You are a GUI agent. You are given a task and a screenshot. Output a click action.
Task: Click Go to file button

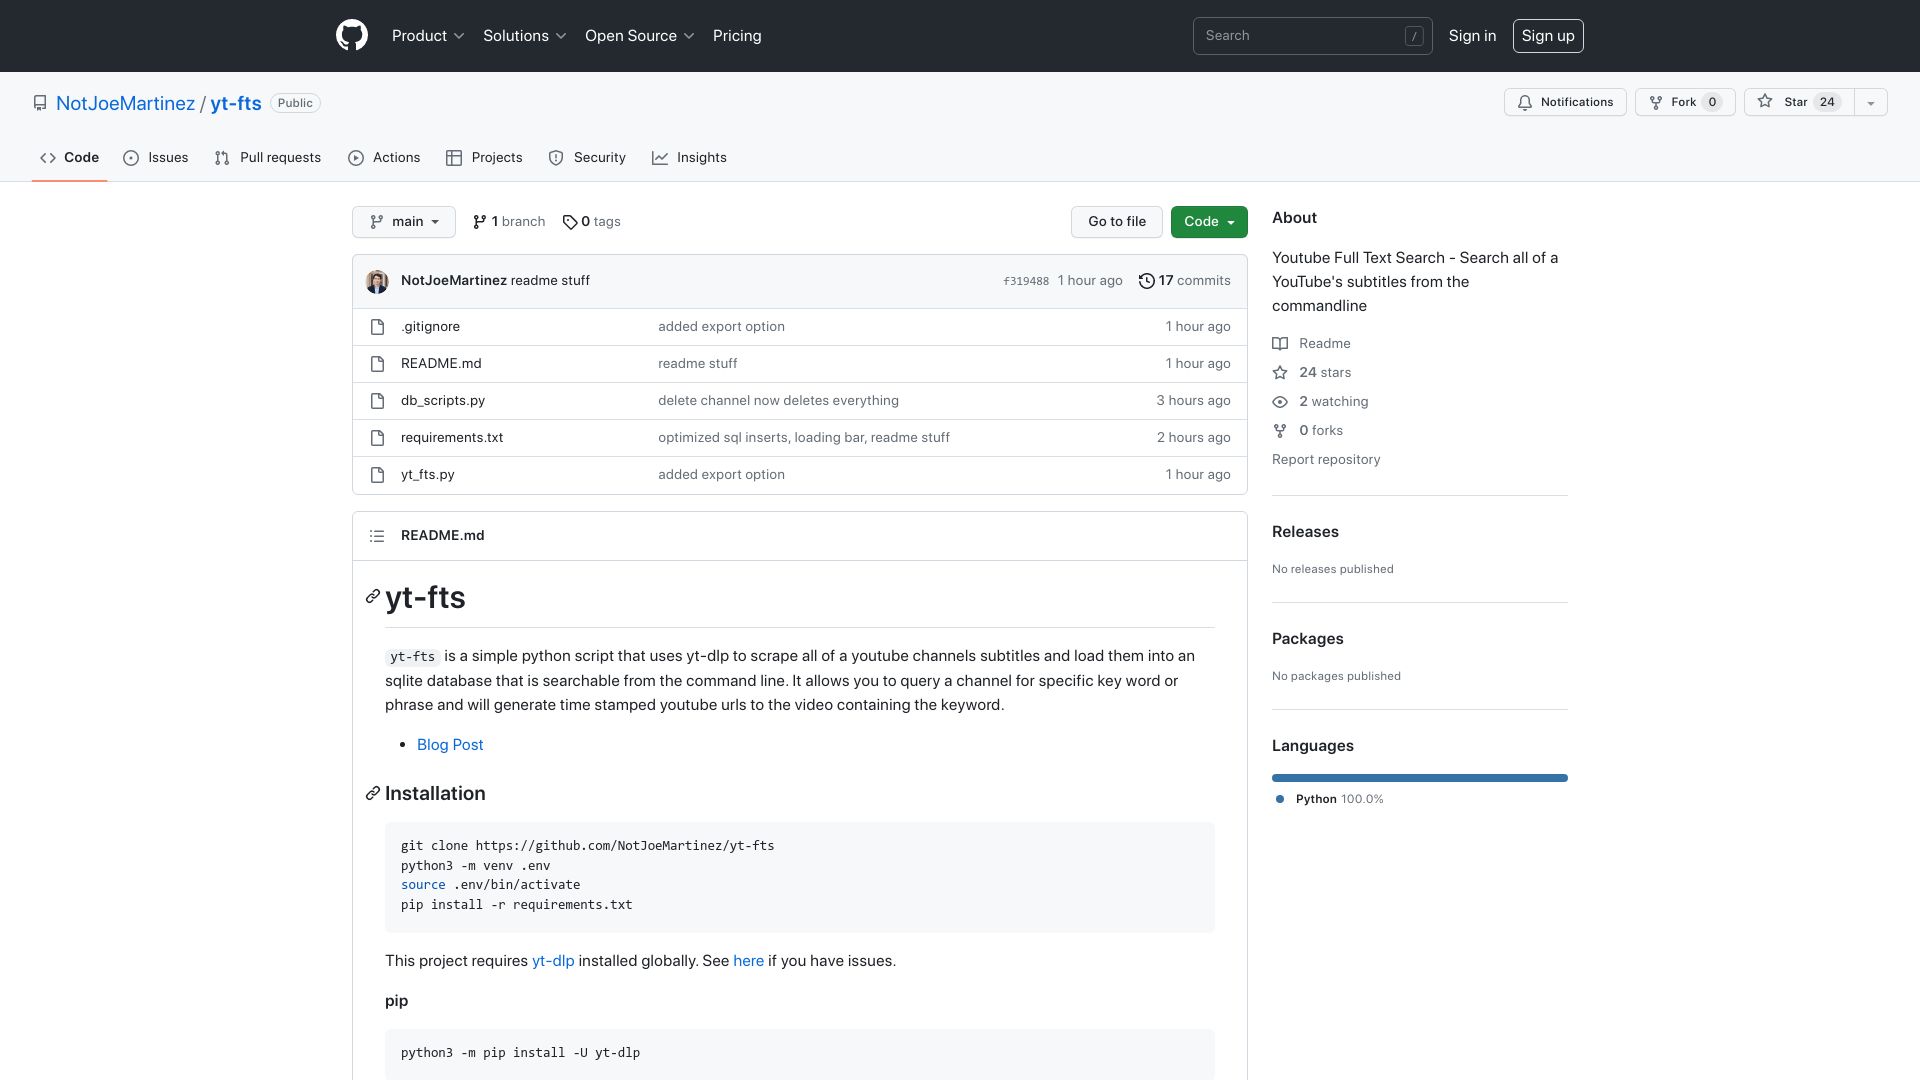coord(1117,222)
